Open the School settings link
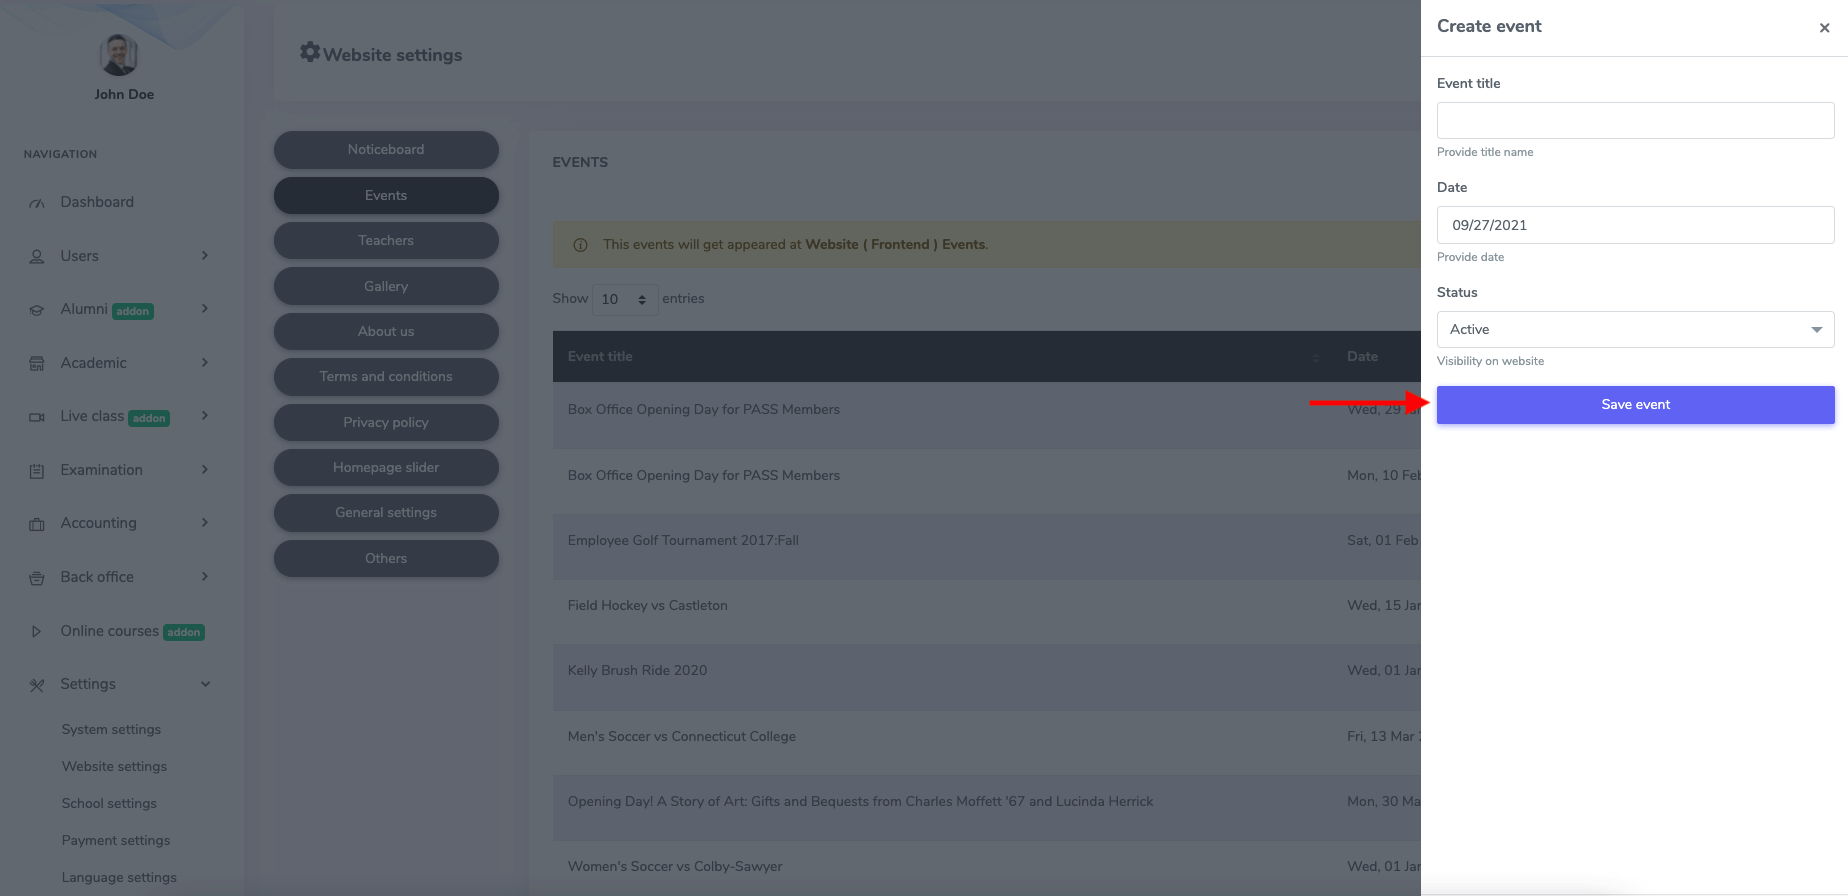 [x=109, y=804]
